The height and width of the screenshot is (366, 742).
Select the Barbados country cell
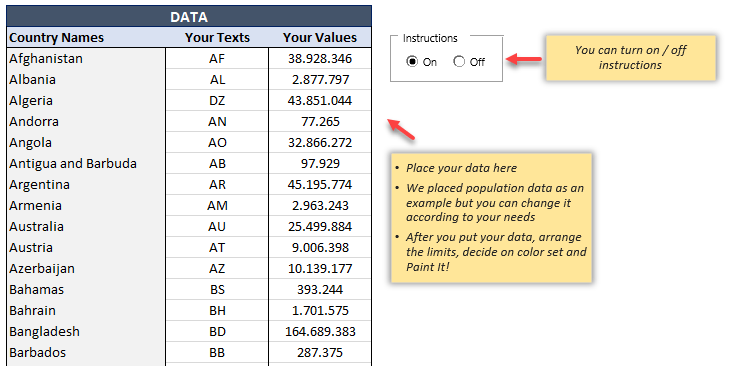[x=86, y=352]
